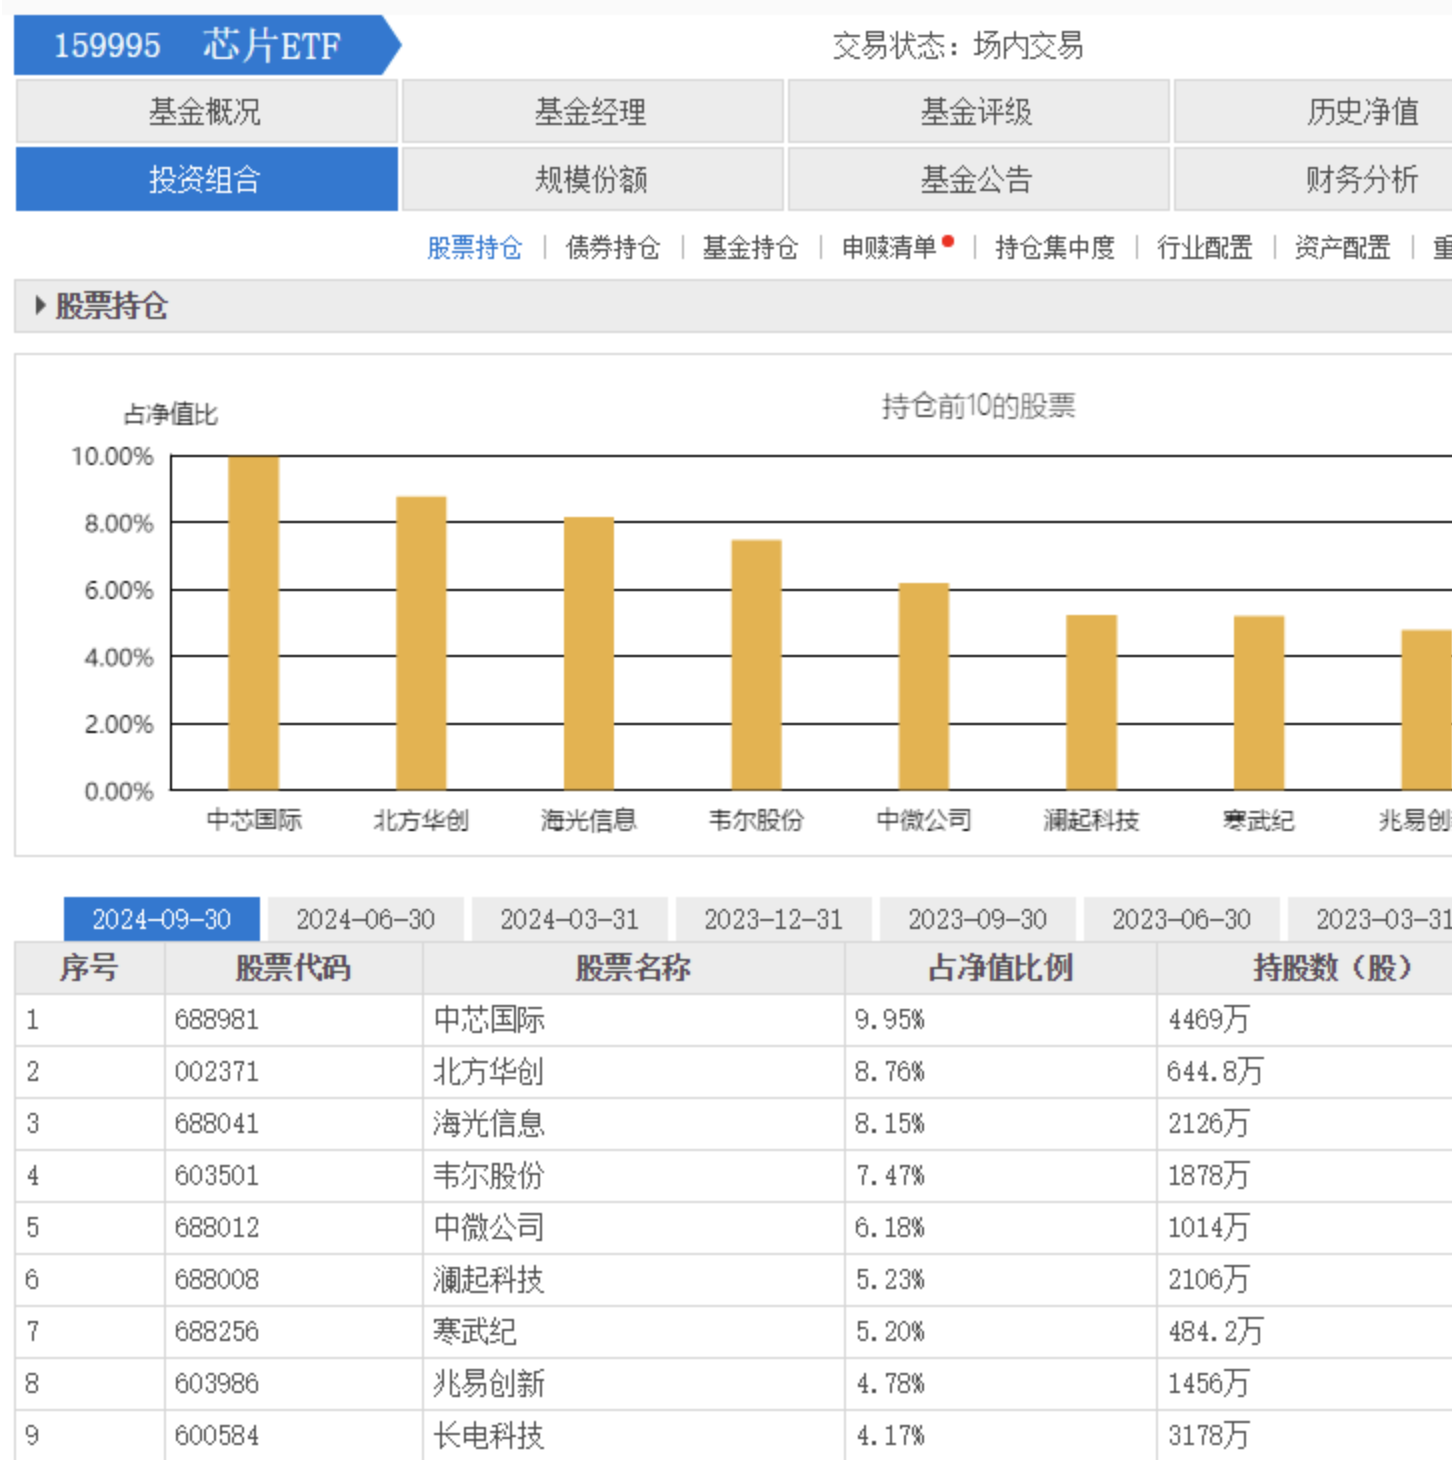Click the 澜起科技 bar in chart
The image size is (1452, 1460).
tap(1092, 702)
